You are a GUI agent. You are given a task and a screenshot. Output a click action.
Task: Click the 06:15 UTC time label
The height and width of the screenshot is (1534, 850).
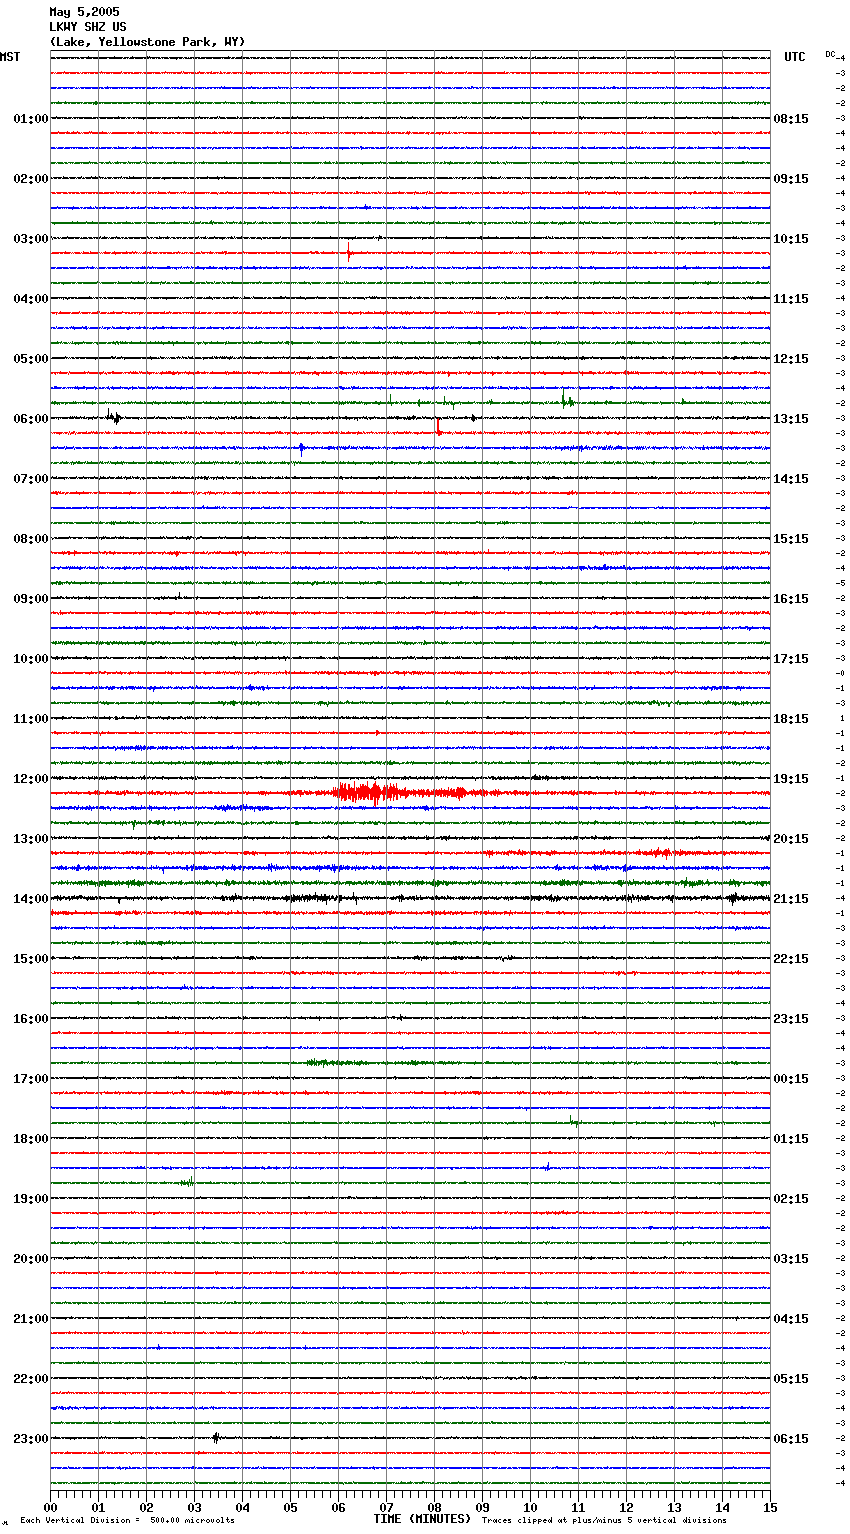pyautogui.click(x=791, y=1439)
